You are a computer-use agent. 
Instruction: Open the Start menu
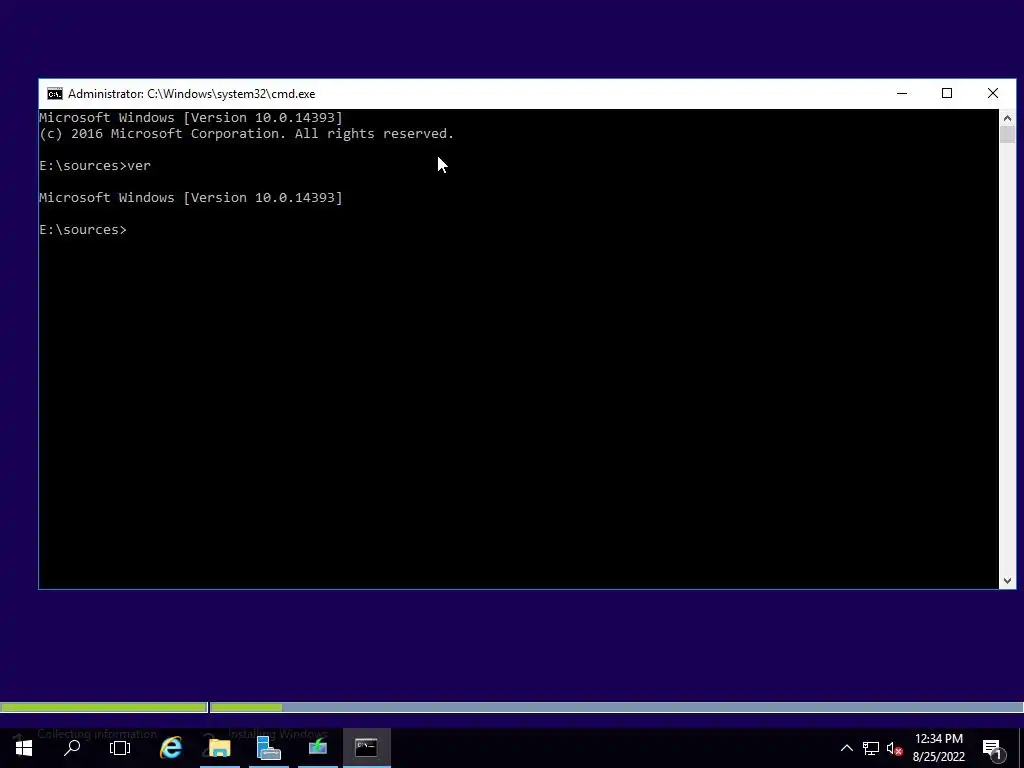coord(24,748)
